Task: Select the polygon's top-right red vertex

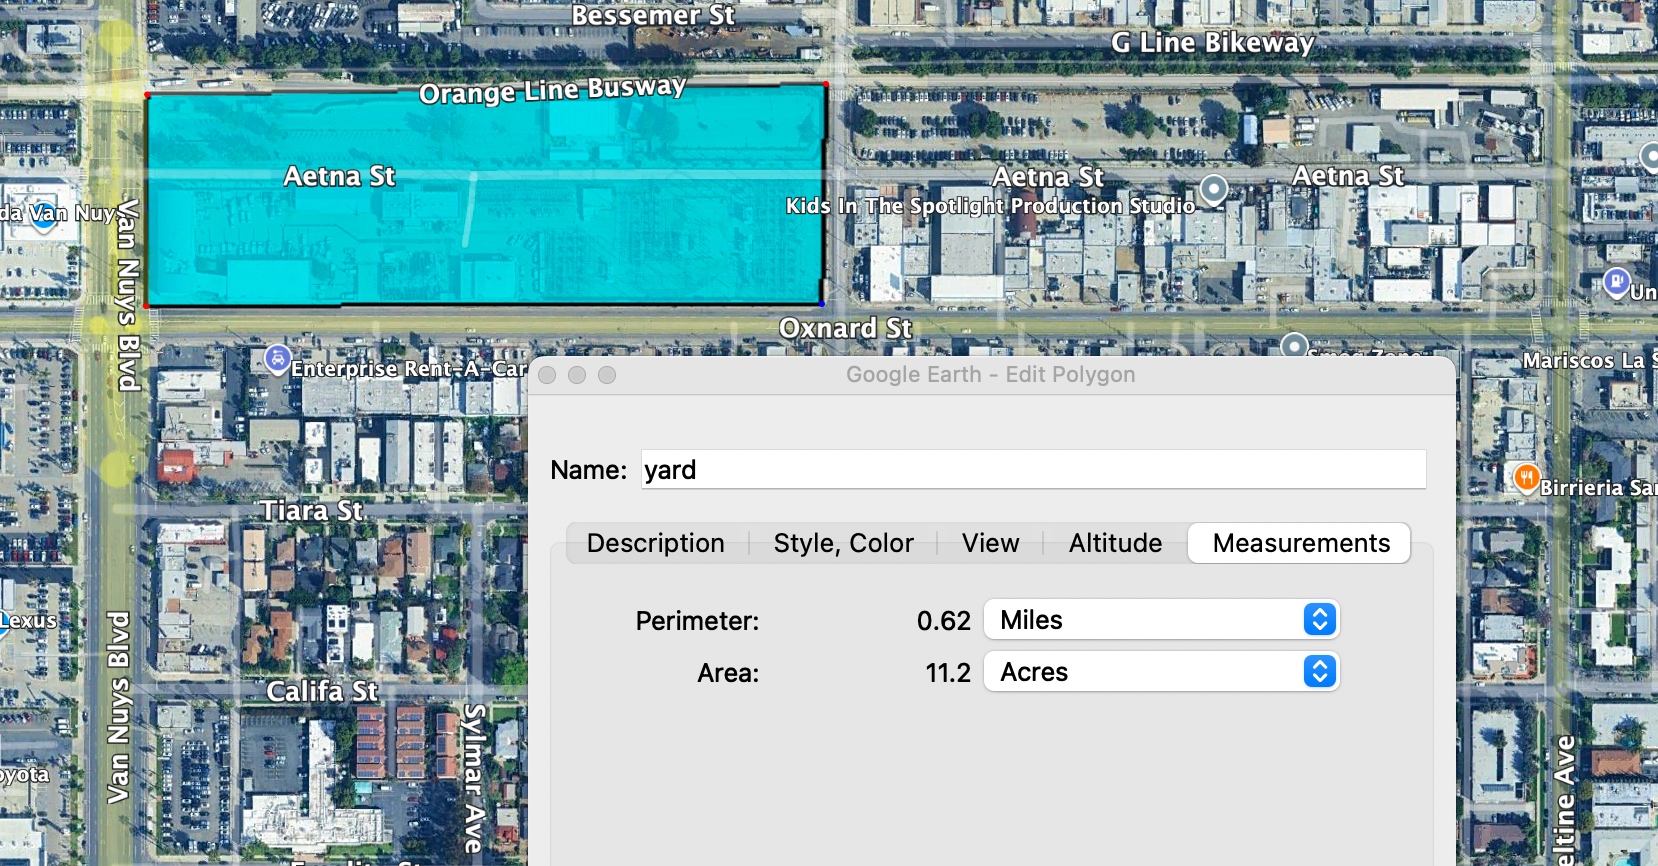Action: pos(826,85)
